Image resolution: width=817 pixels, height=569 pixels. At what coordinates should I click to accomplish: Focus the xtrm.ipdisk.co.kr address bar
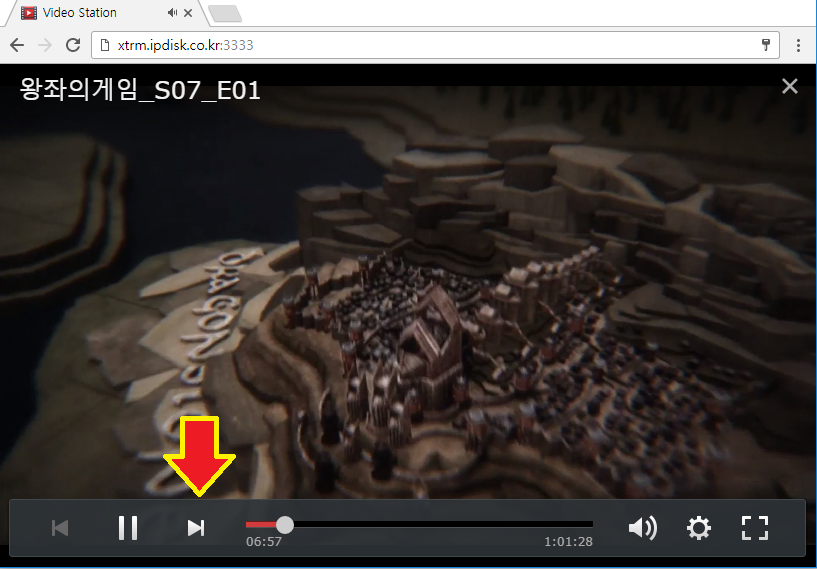coord(435,45)
